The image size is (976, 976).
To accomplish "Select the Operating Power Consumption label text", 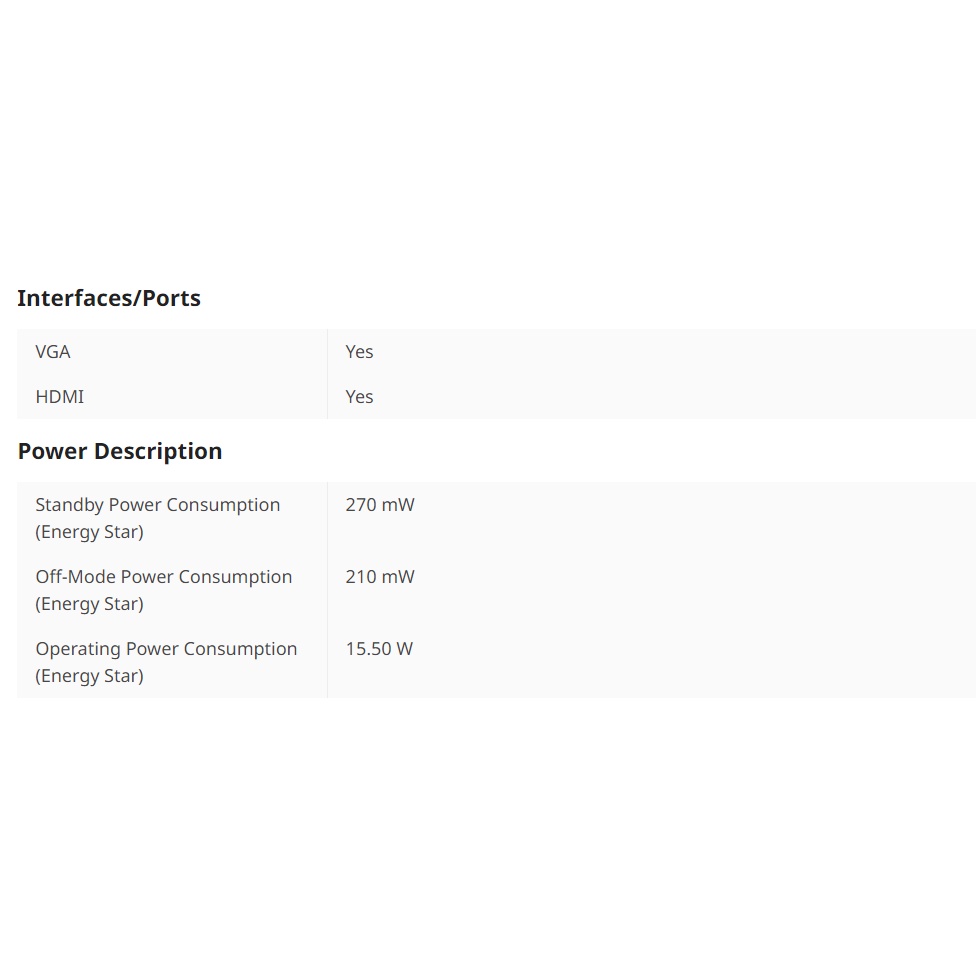I will [166, 649].
